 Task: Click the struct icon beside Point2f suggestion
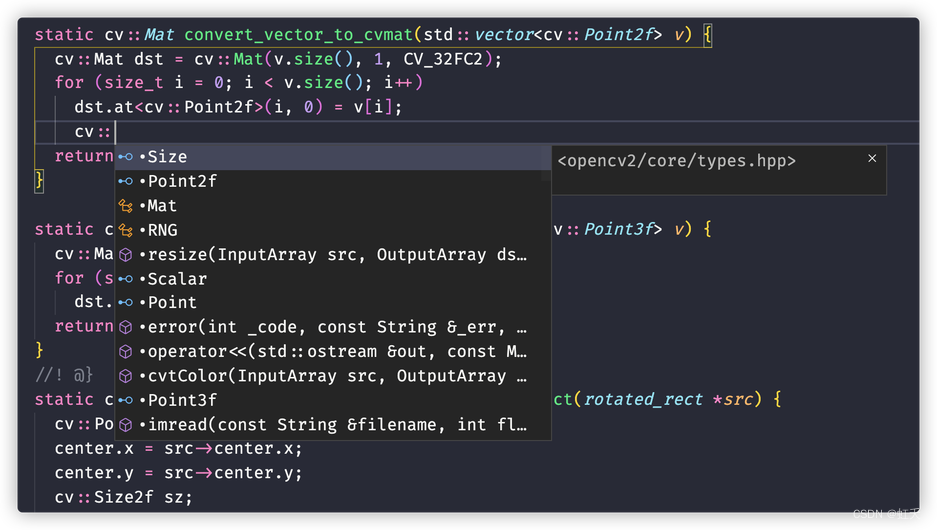(125, 181)
